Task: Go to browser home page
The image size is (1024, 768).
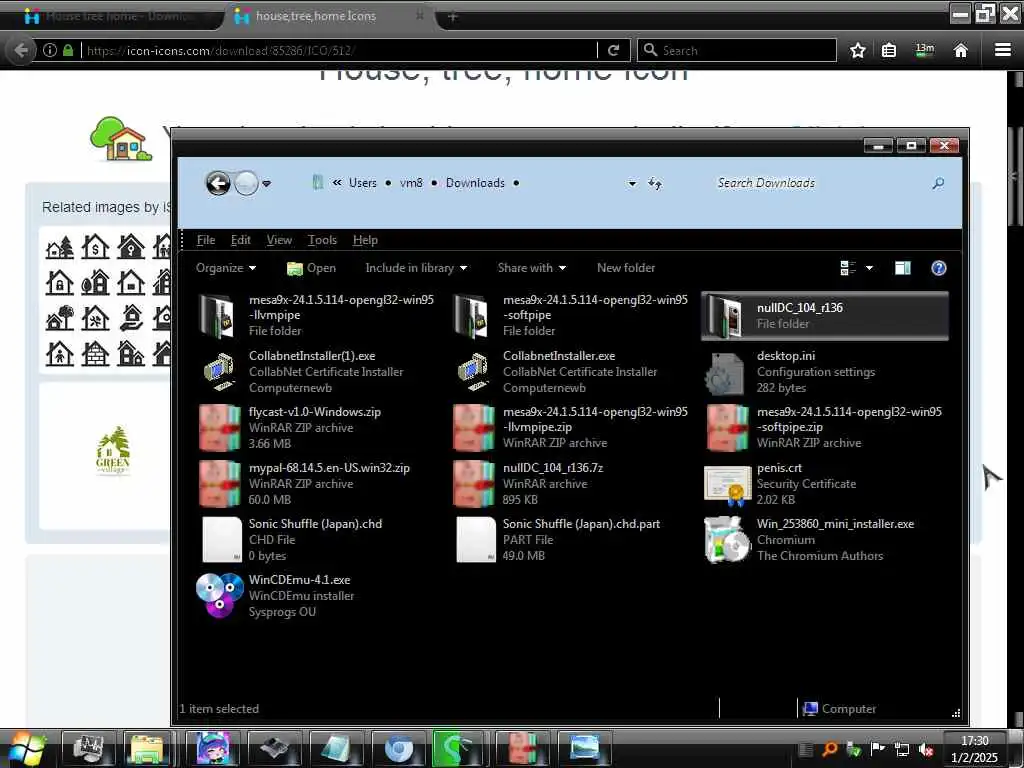Action: coord(960,50)
